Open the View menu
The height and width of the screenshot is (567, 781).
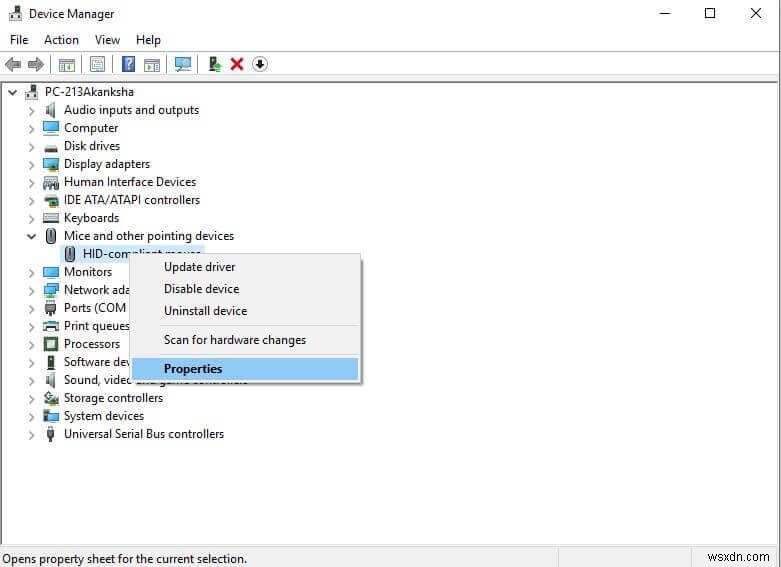tap(107, 40)
